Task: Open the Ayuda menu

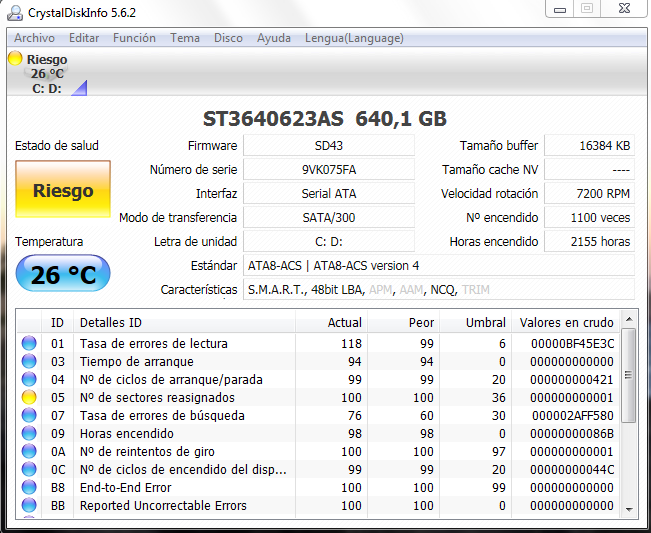Action: click(x=274, y=38)
